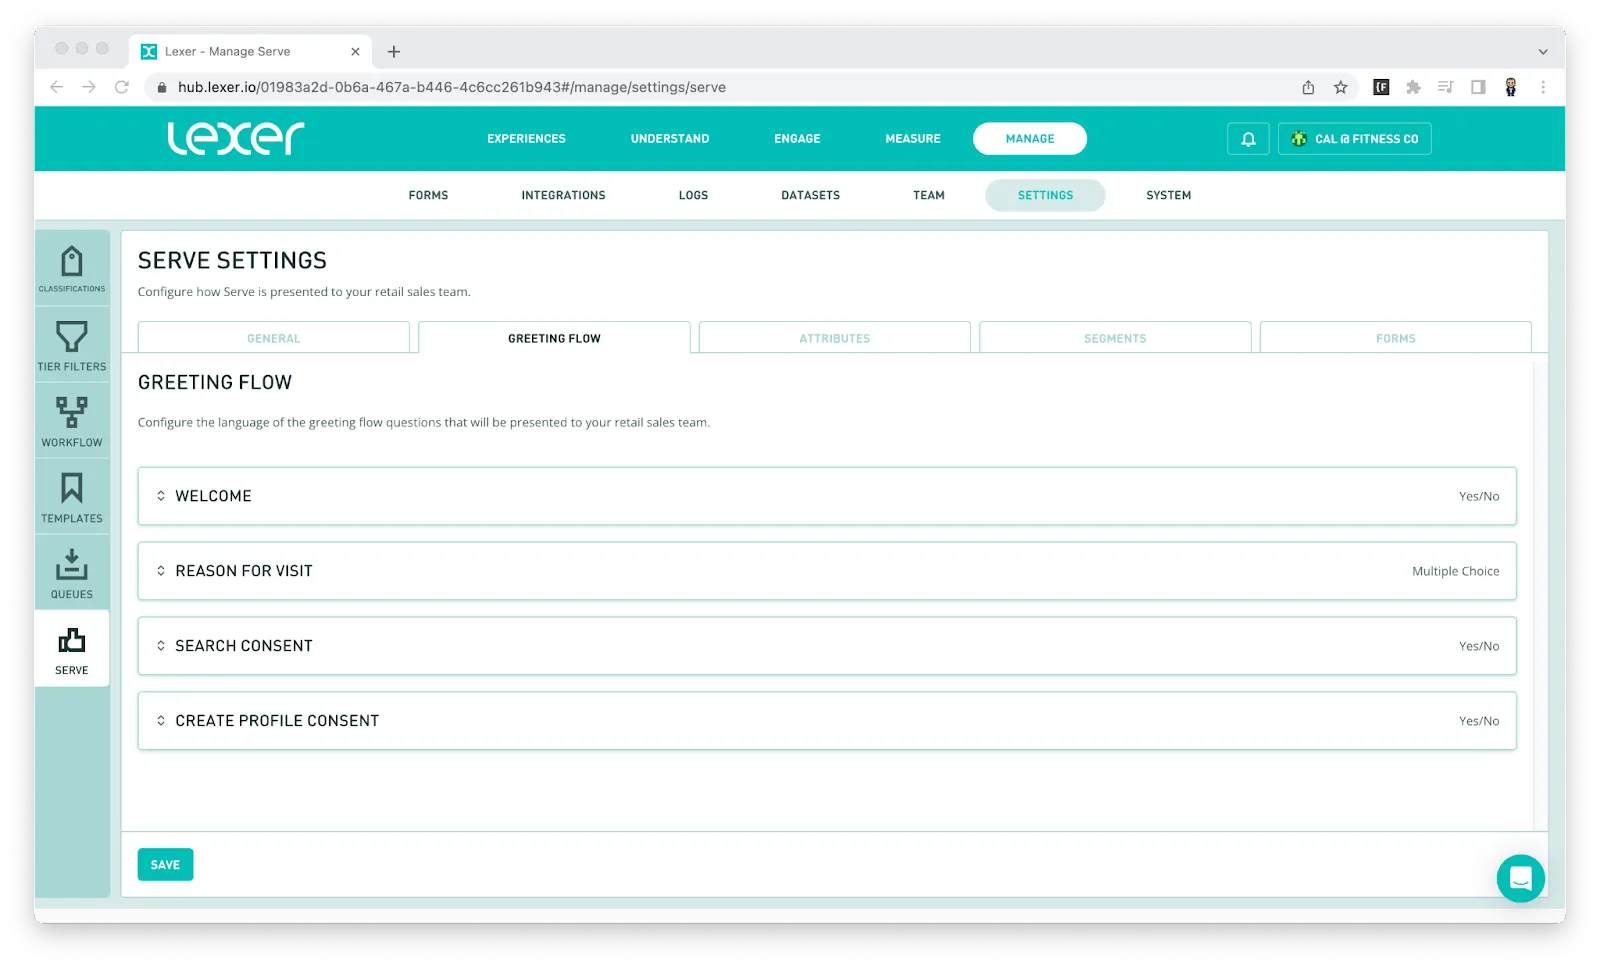
Task: Expand the Search Consent row
Action: (x=827, y=646)
